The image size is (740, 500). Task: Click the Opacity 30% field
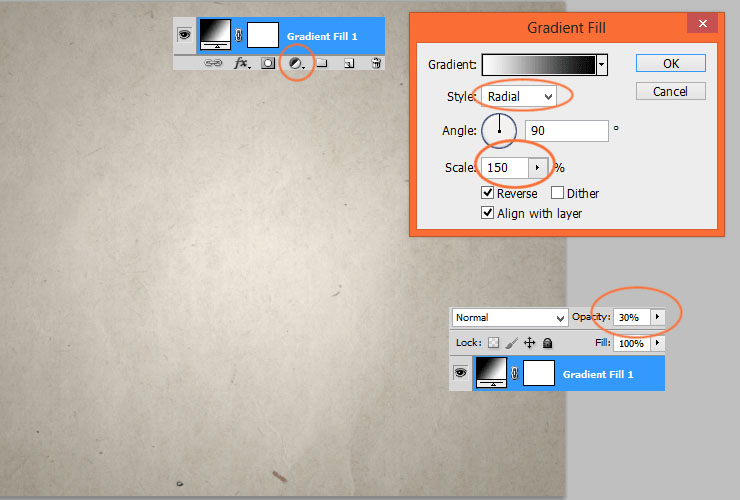(x=632, y=317)
